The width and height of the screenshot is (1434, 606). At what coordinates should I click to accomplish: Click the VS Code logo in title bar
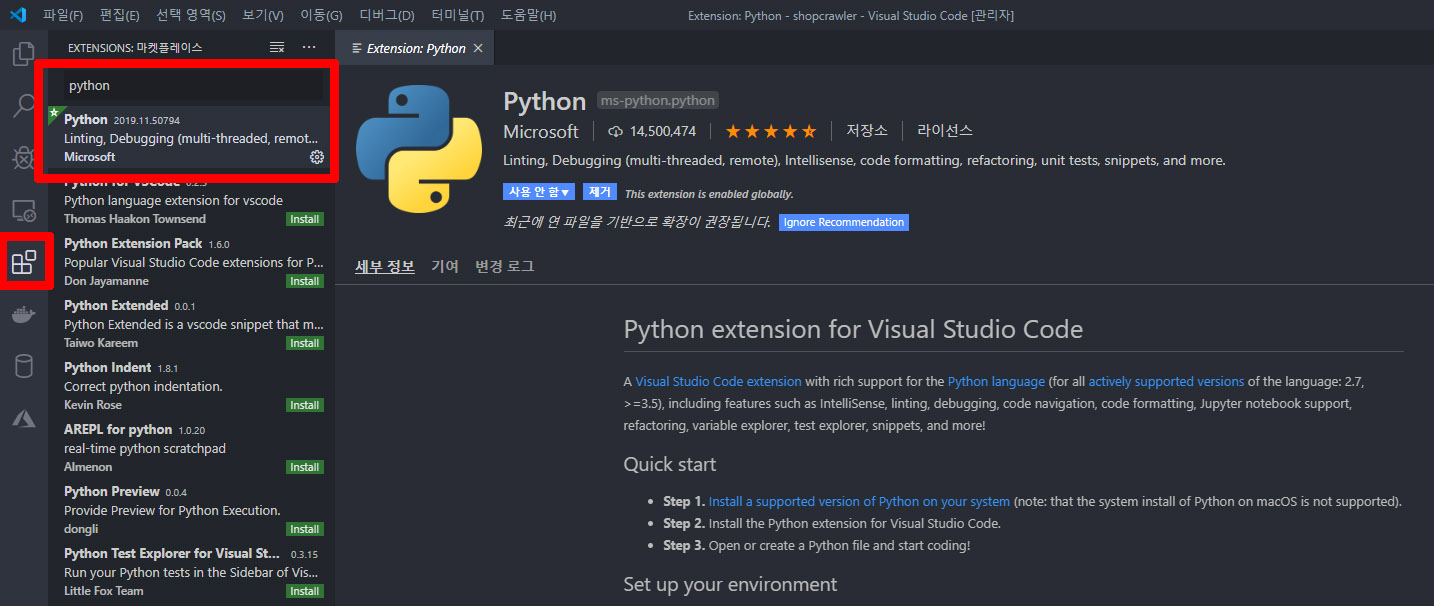click(18, 15)
